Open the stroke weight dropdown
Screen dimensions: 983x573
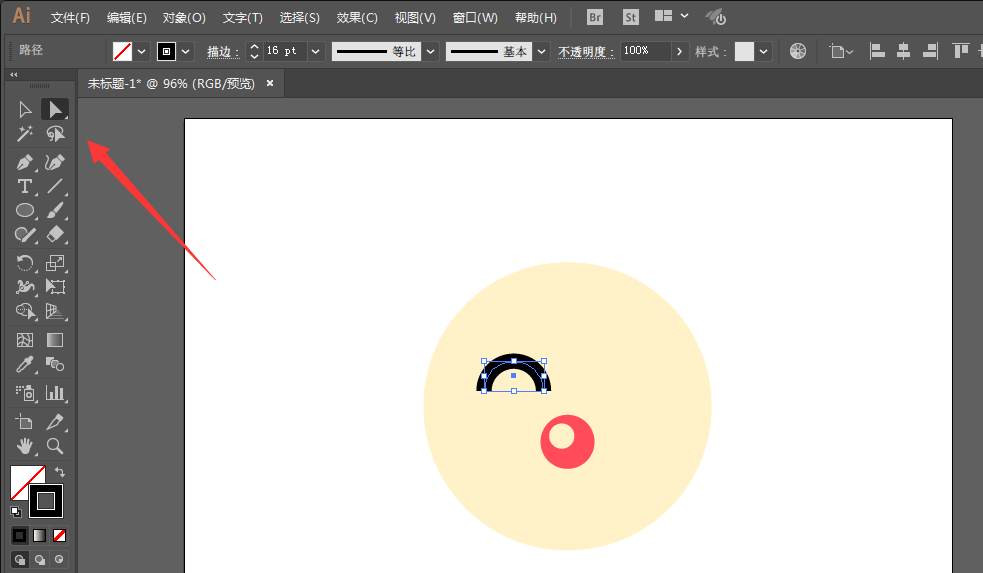316,51
